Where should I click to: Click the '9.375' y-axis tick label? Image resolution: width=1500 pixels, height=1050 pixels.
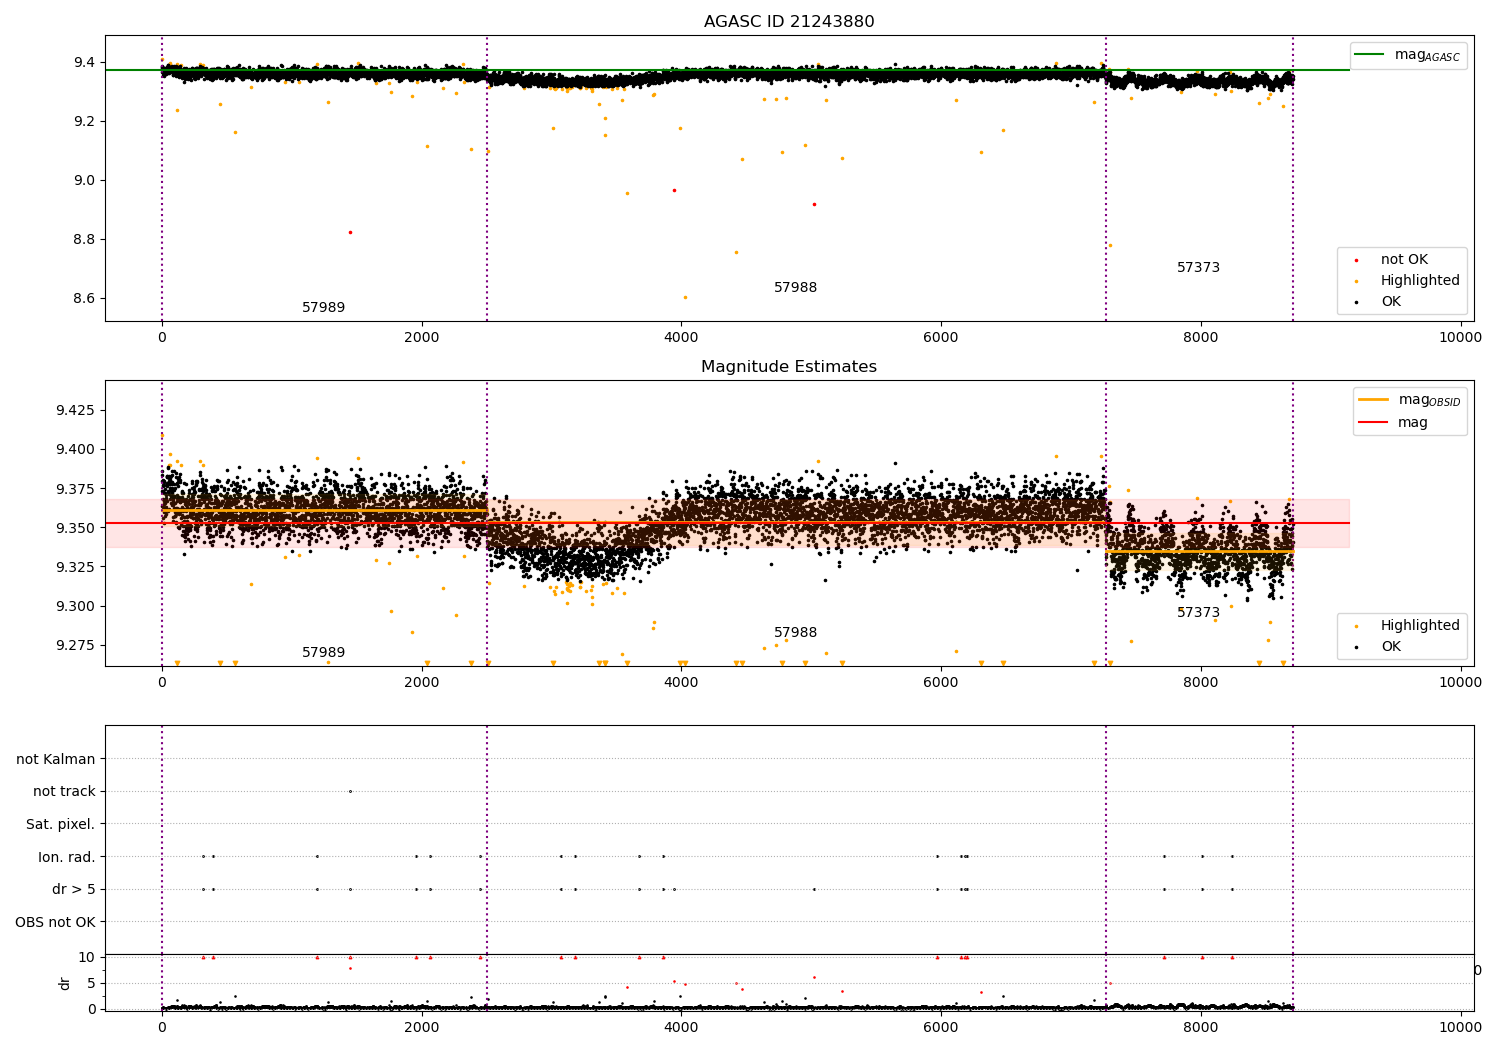pyautogui.click(x=76, y=489)
